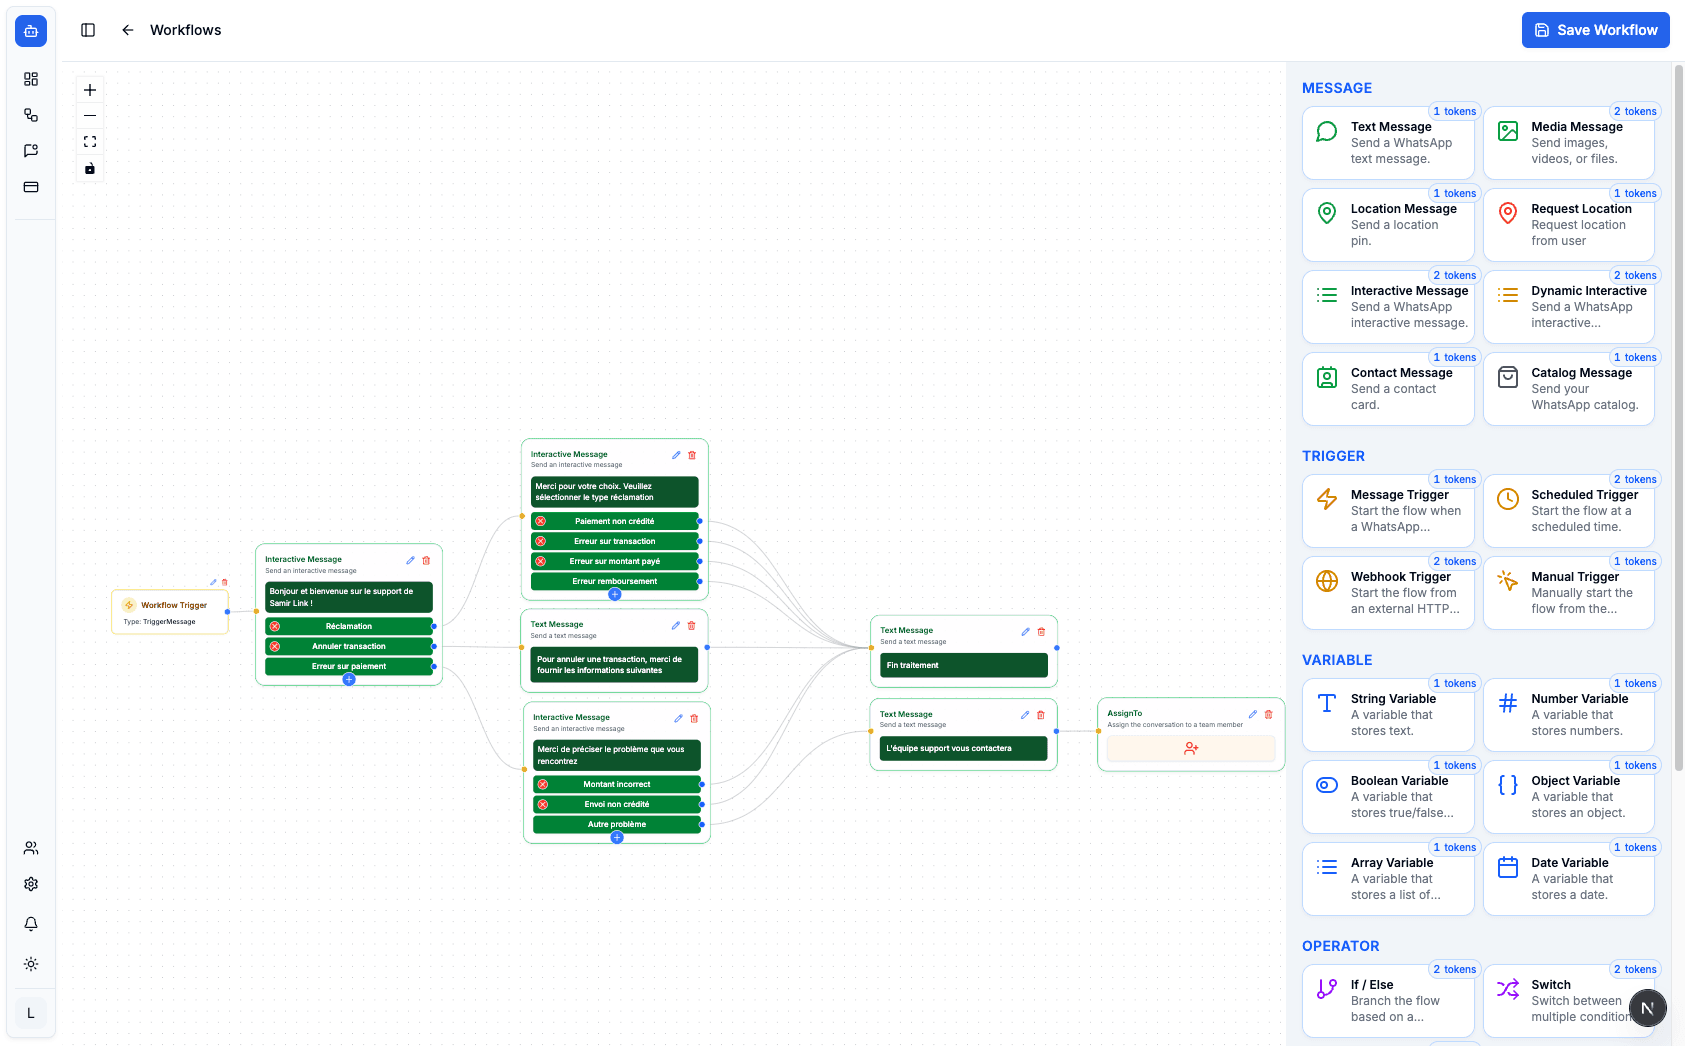This screenshot has width=1685, height=1046.
Task: Add option below 'Erreur remboursement' button
Action: [x=615, y=595]
